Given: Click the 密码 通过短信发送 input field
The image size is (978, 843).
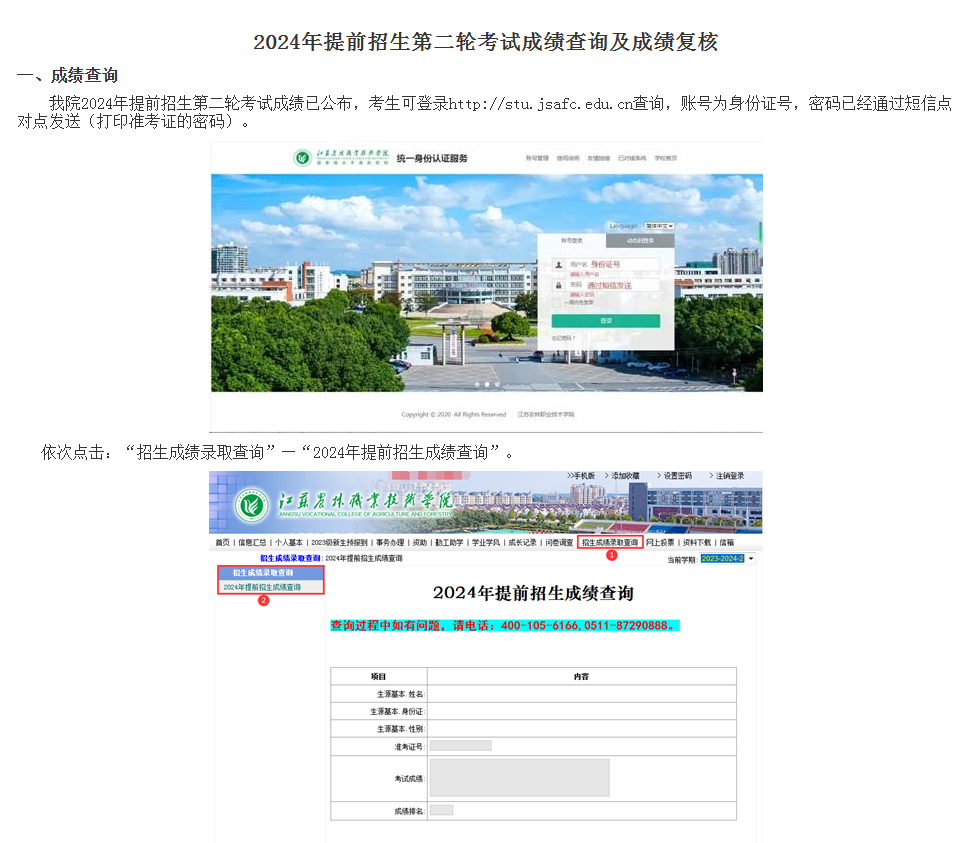Looking at the screenshot, I should pos(613,285).
